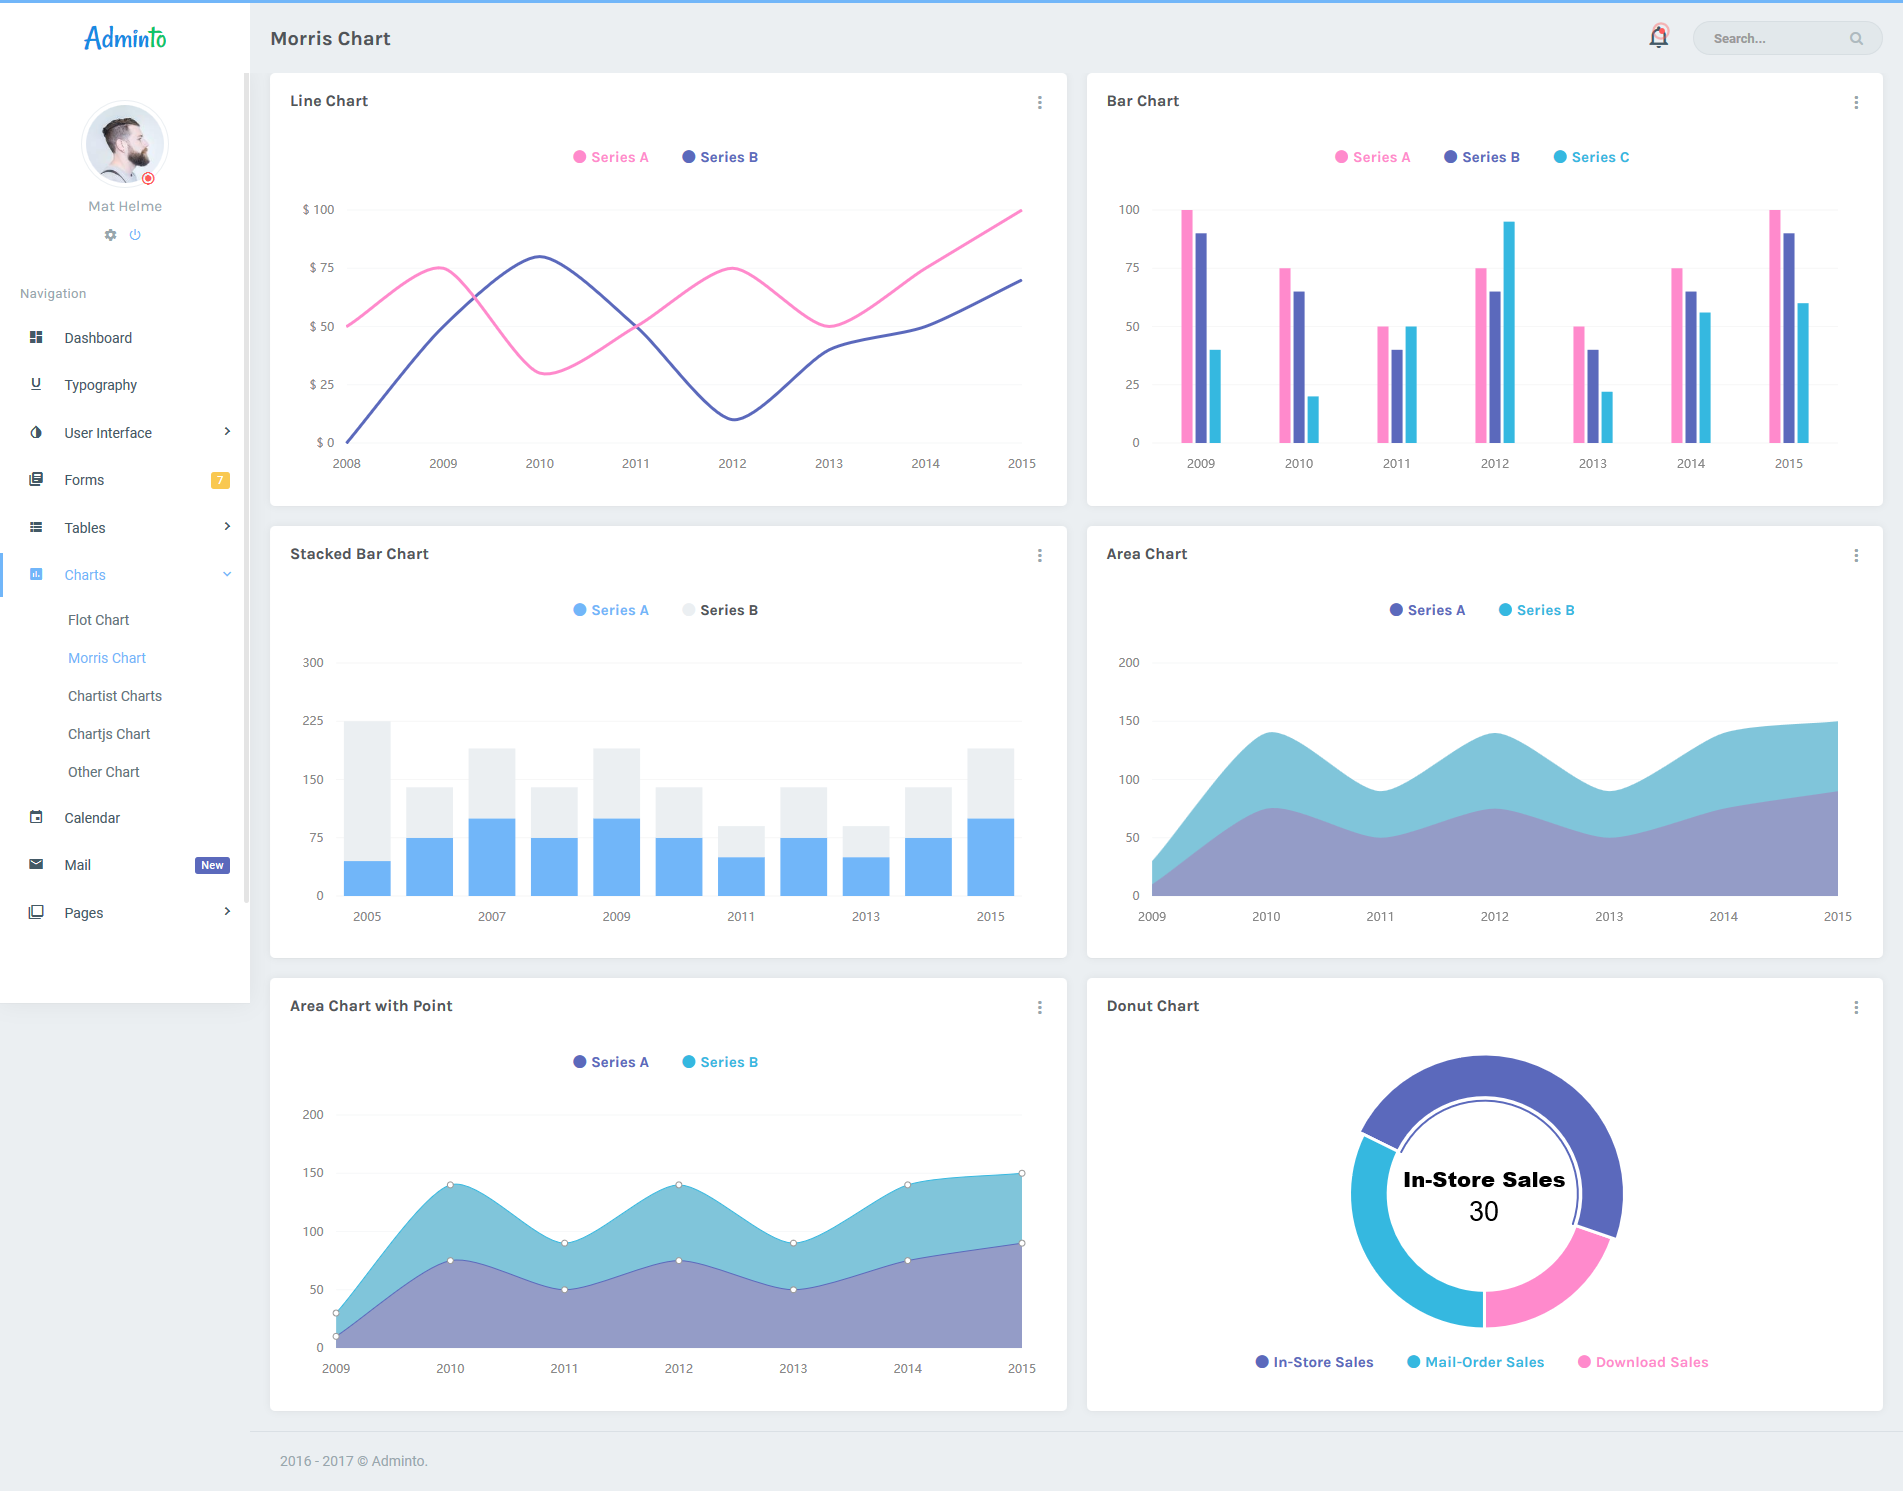Open the Calendar sidebar icon
Image resolution: width=1903 pixels, height=1491 pixels.
36,817
